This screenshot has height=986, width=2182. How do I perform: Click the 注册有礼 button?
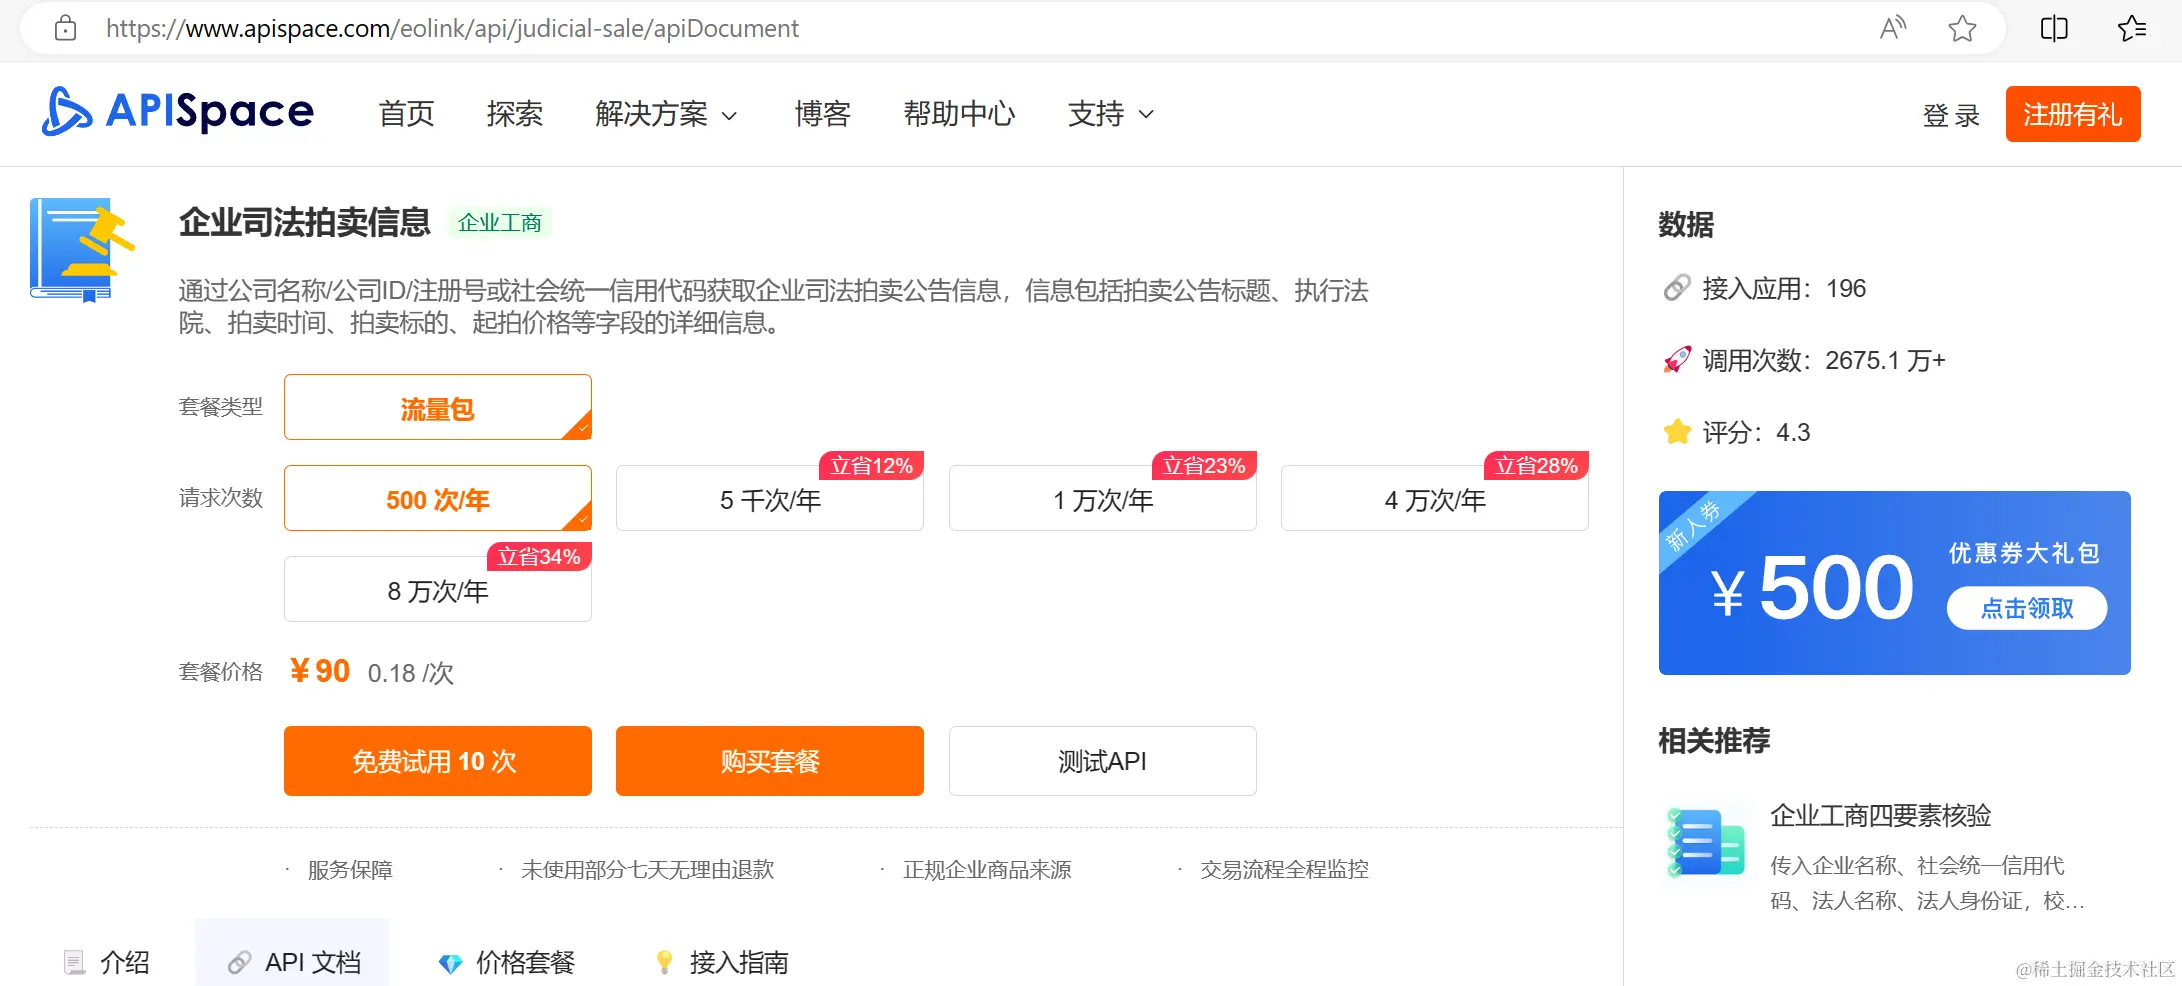pos(2073,114)
